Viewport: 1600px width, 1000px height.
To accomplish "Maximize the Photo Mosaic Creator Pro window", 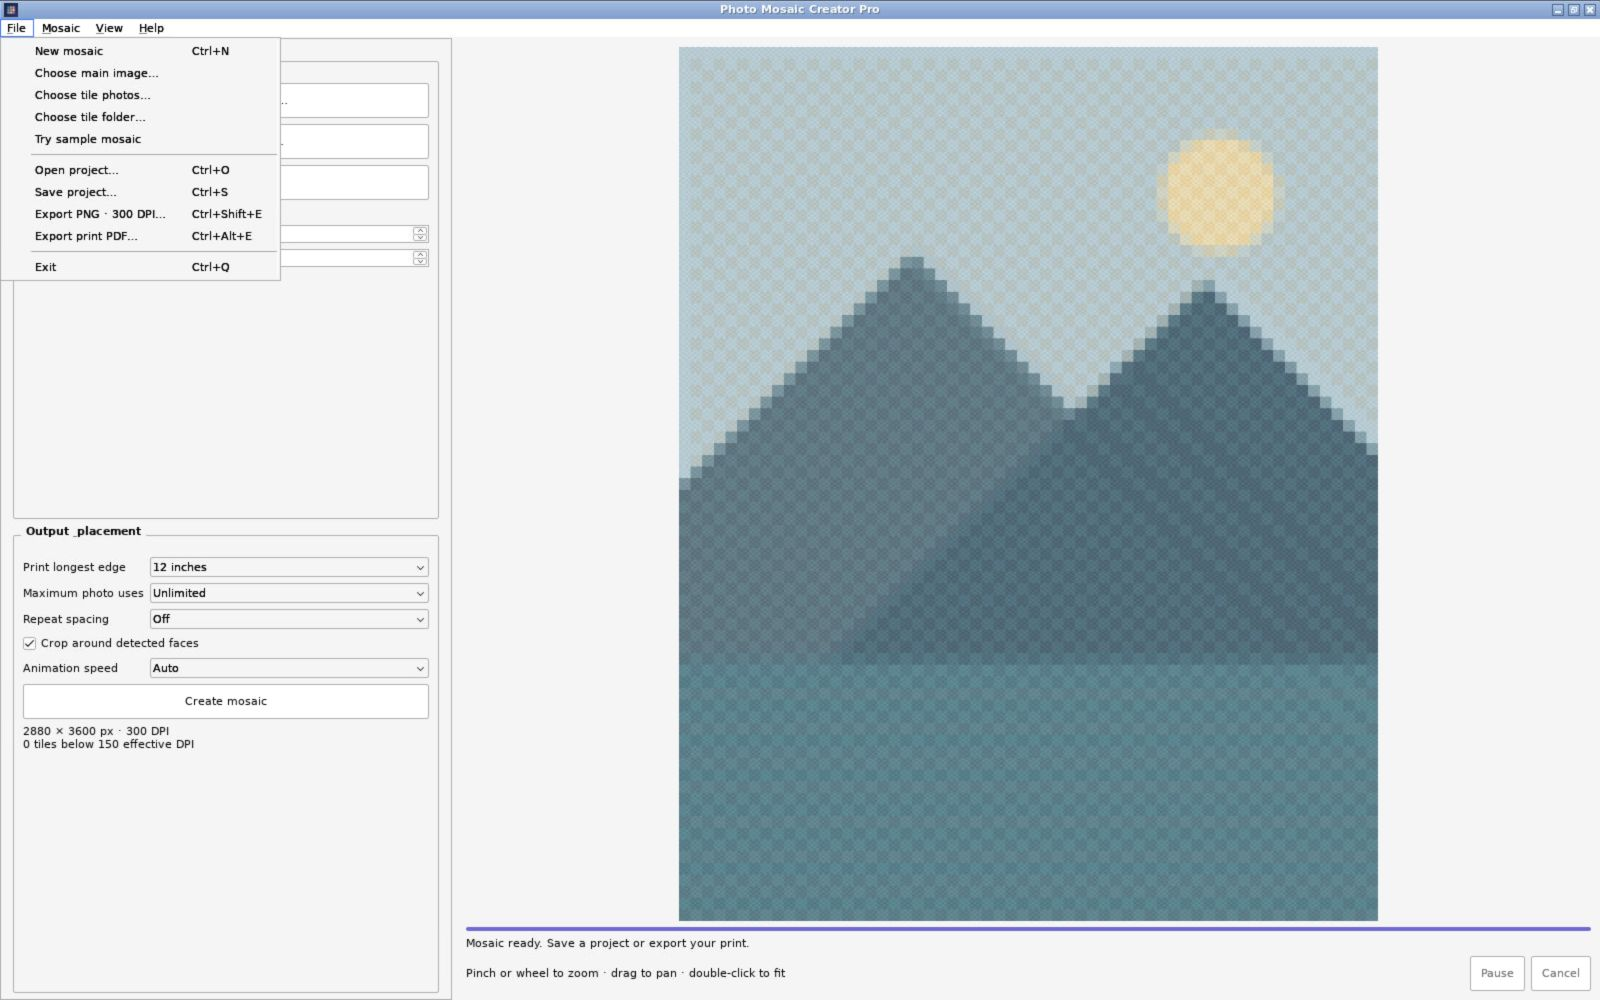I will coord(1573,9).
